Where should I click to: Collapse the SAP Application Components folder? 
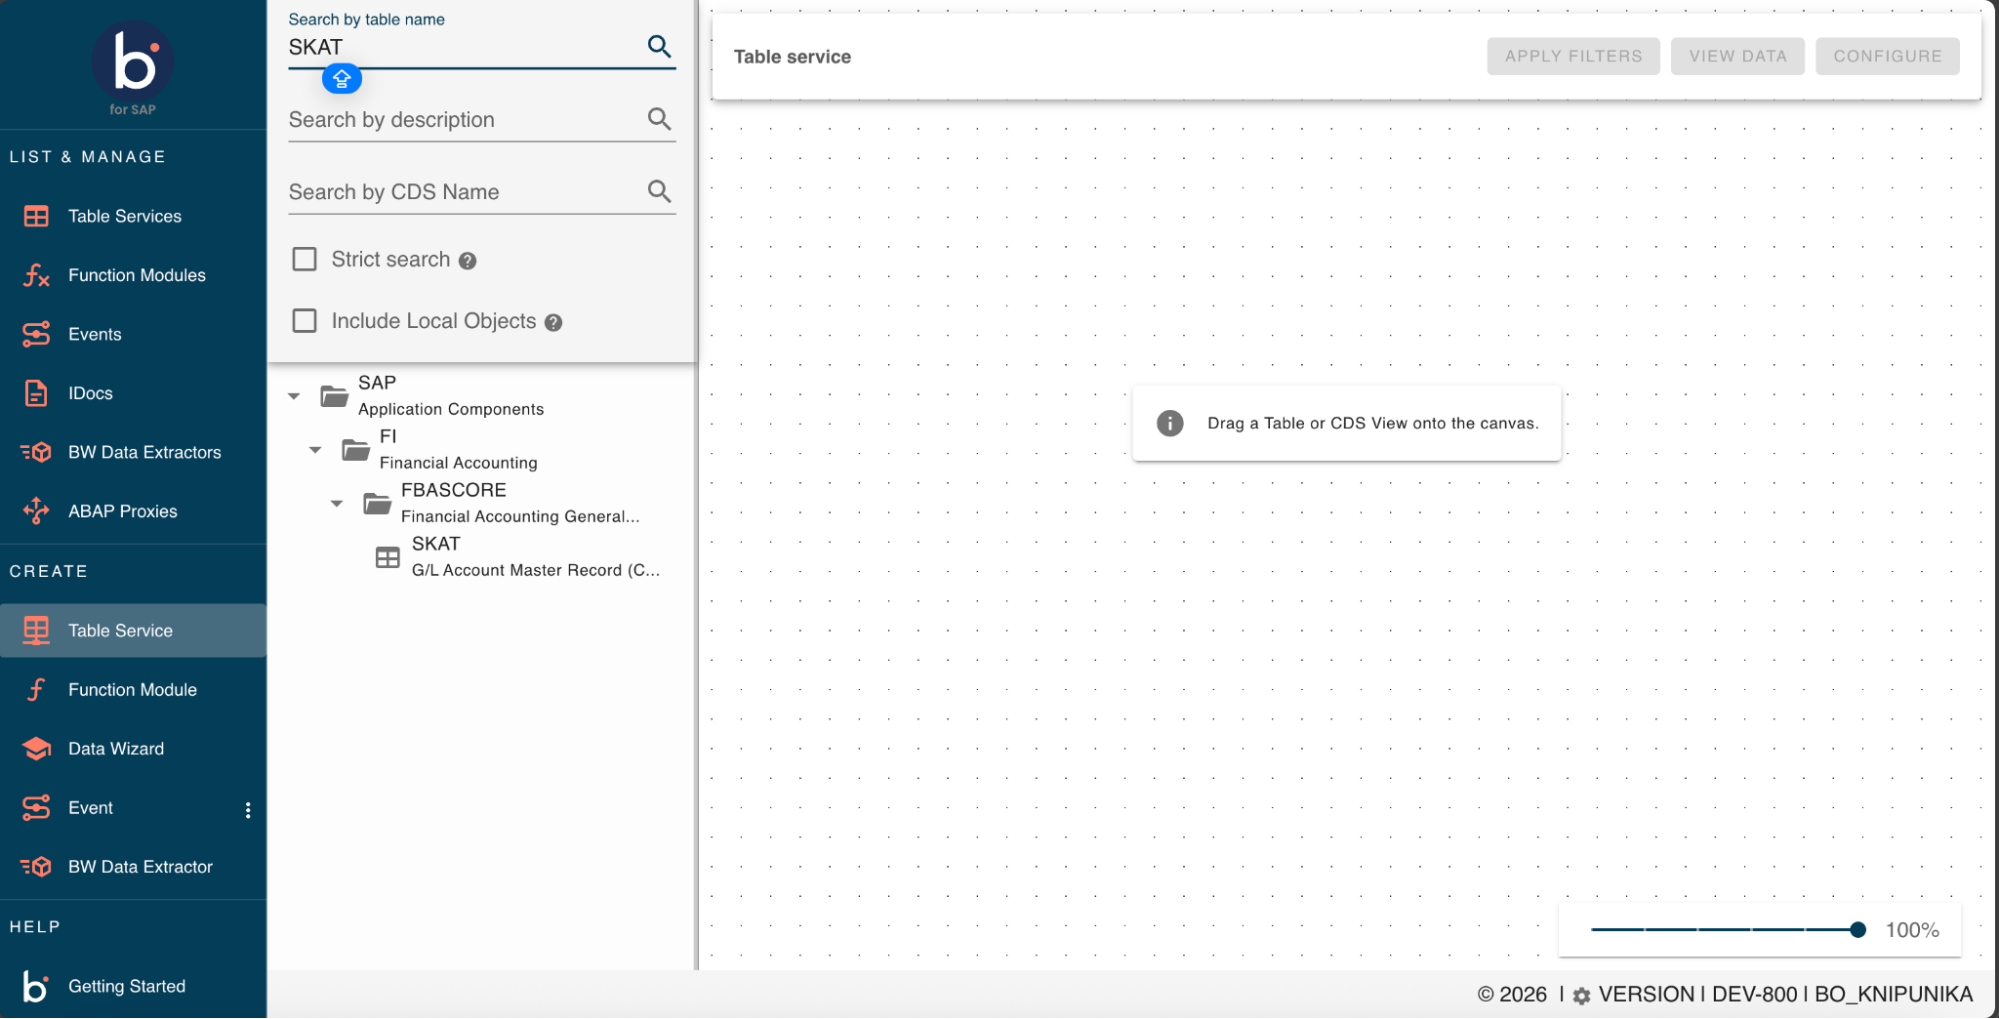pos(294,396)
